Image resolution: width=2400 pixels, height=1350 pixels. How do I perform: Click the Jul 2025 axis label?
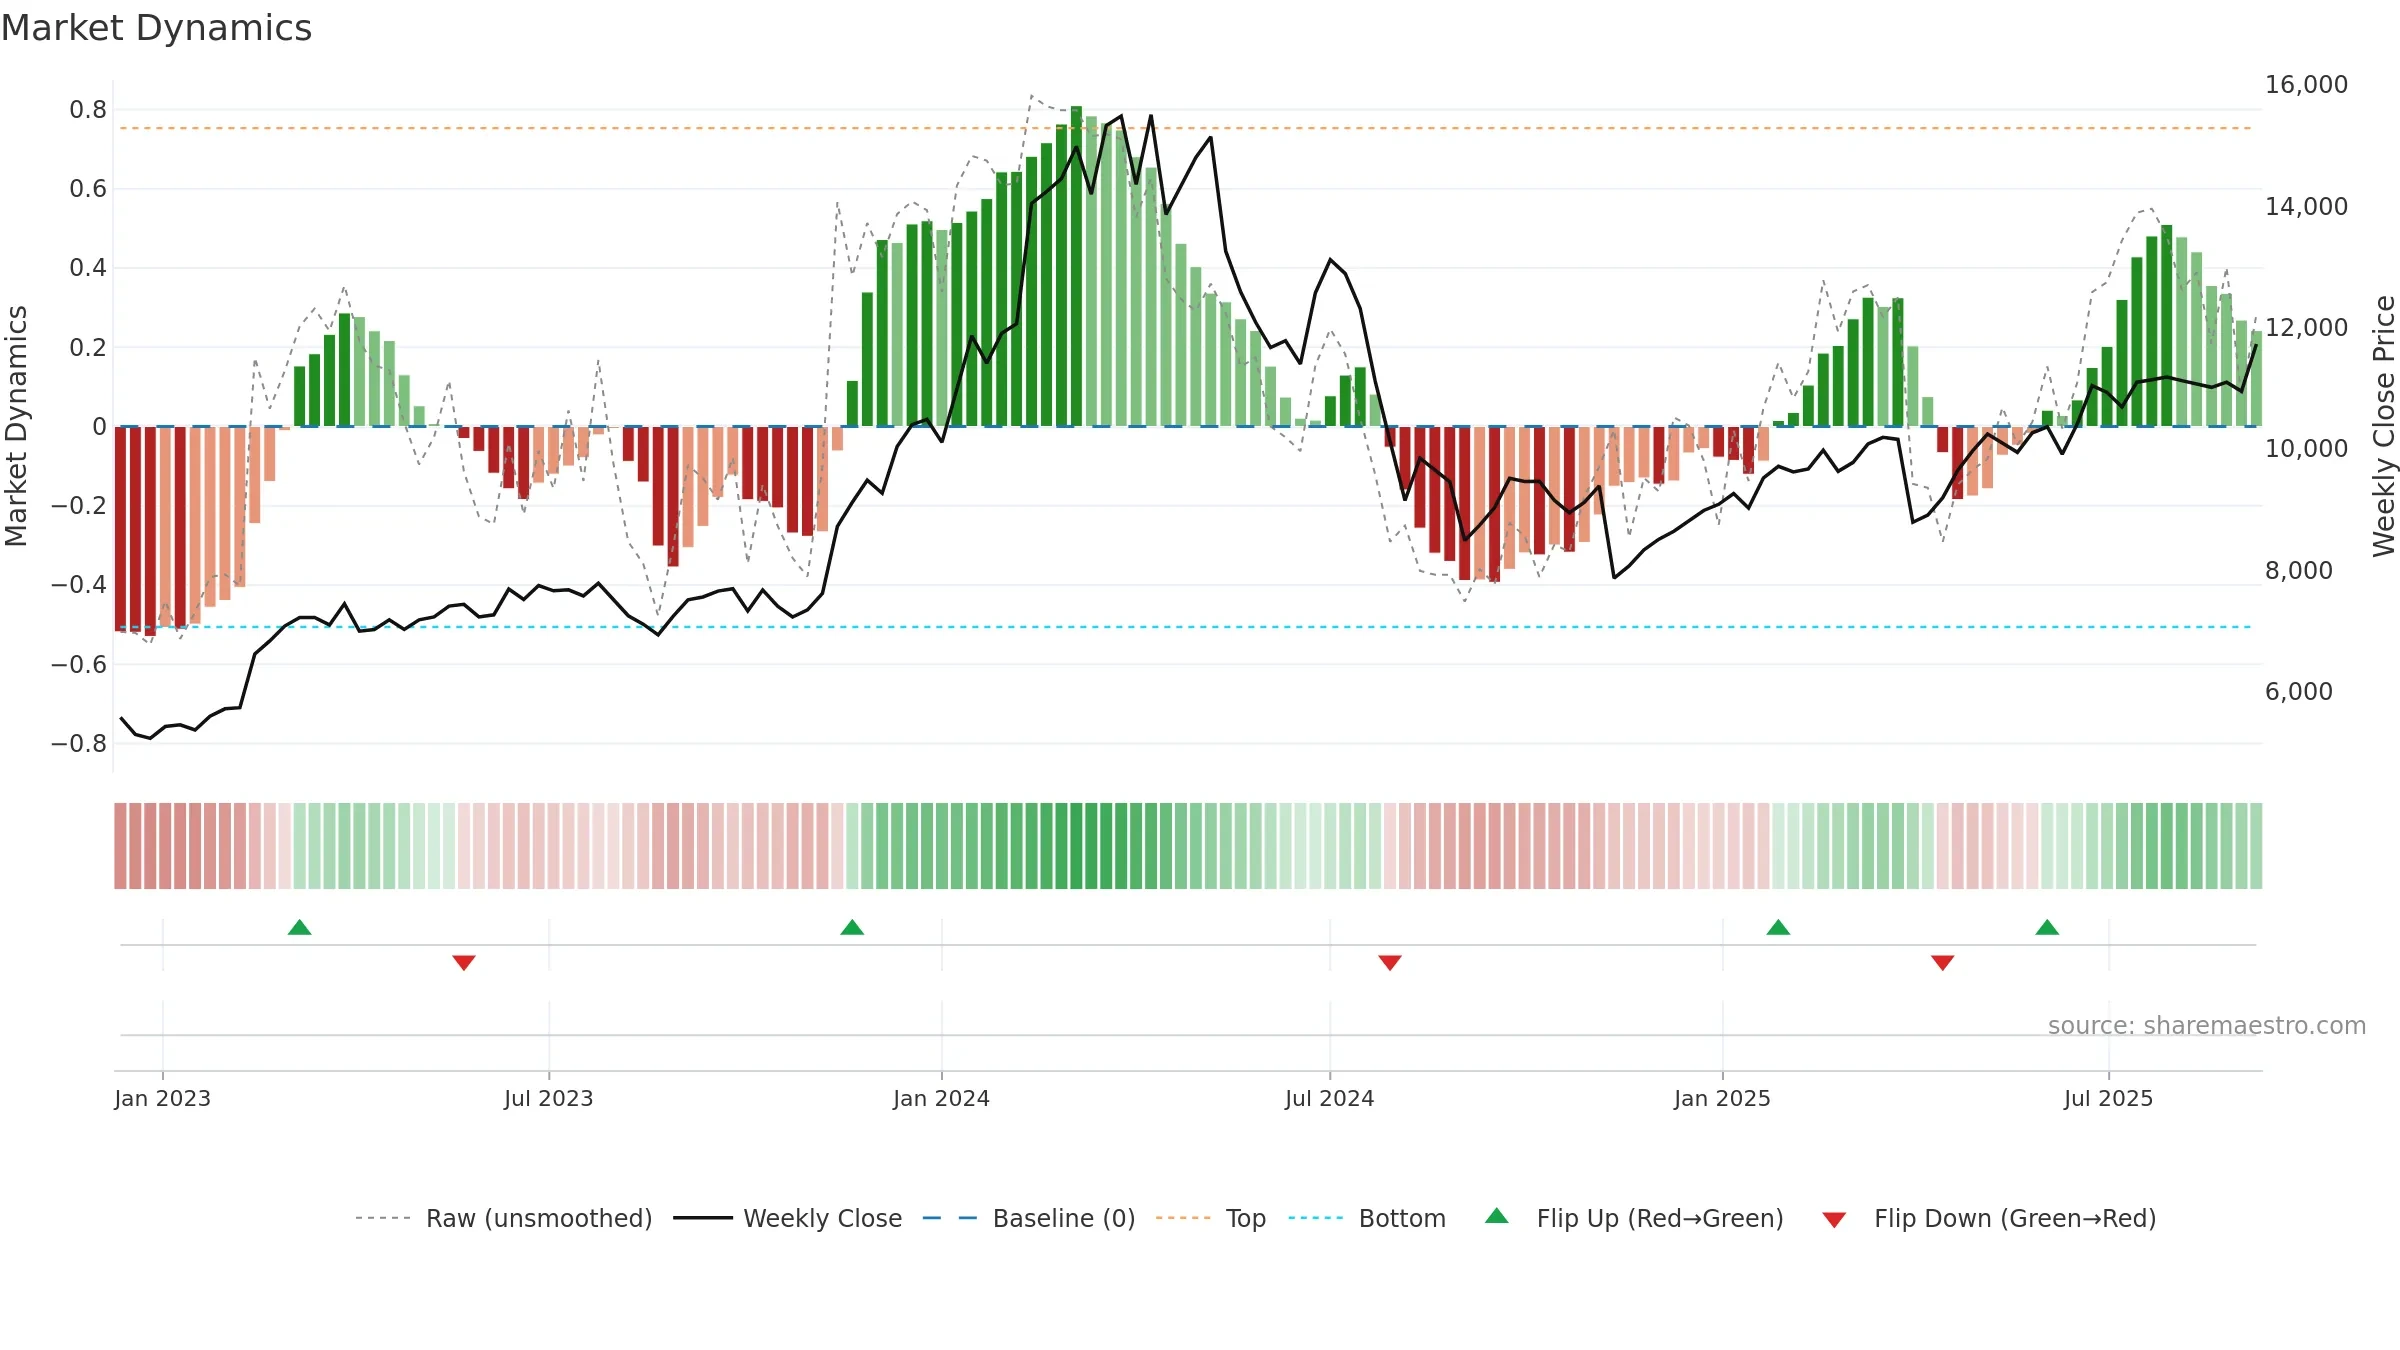pyautogui.click(x=2109, y=1098)
